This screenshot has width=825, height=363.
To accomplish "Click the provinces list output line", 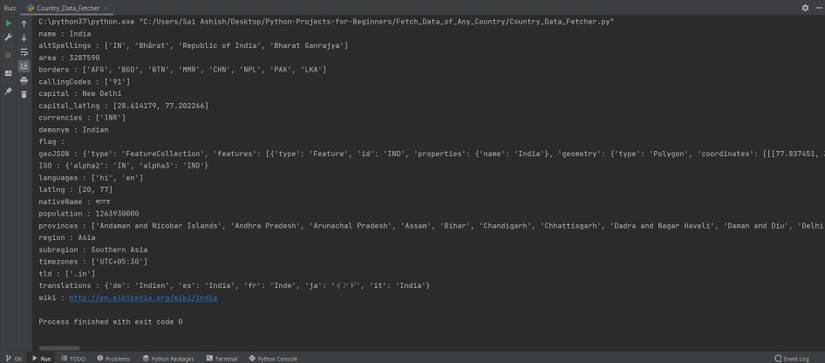I will point(431,226).
